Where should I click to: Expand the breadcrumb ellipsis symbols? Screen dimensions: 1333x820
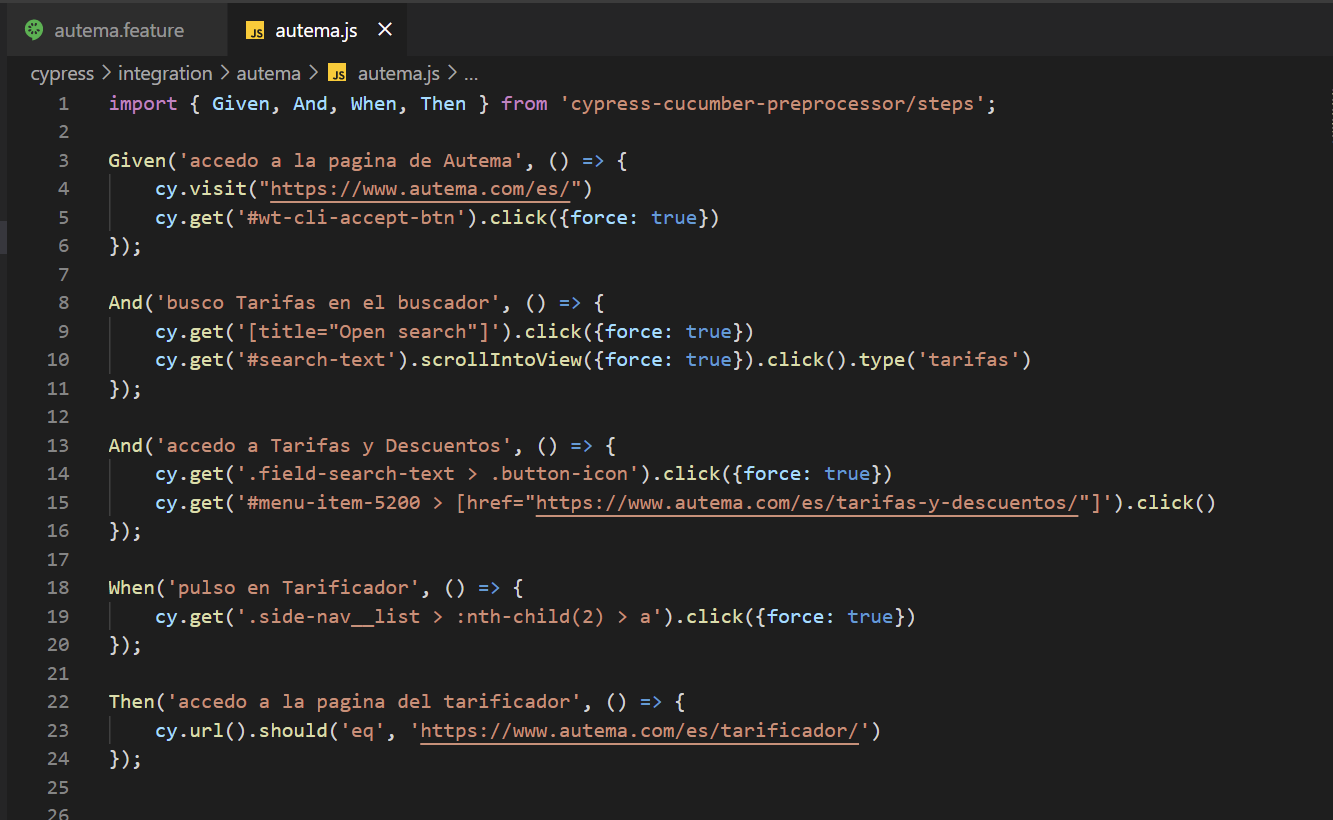[471, 73]
